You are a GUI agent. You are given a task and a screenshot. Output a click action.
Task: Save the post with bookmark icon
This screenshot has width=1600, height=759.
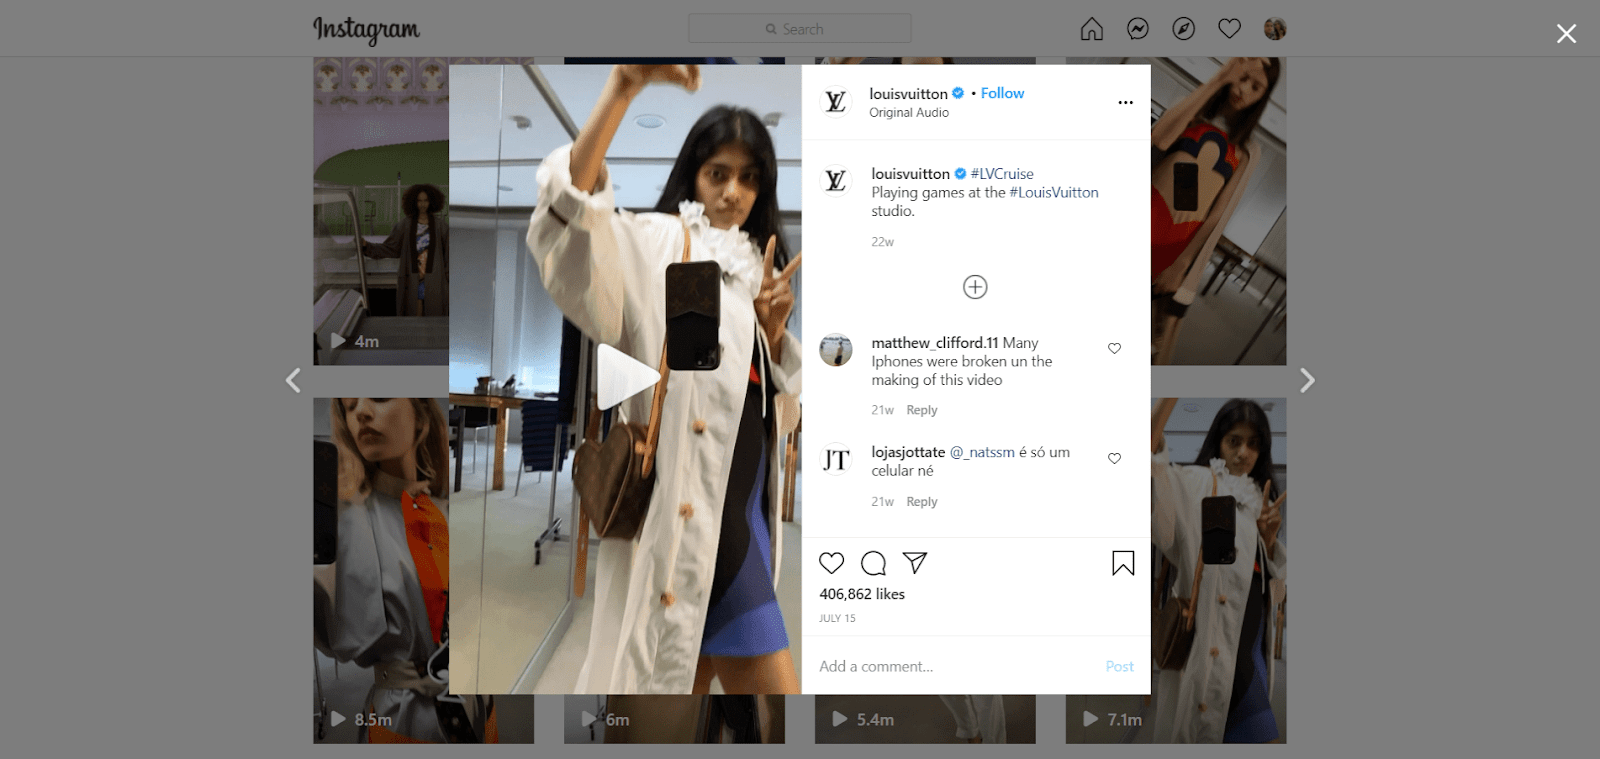[1123, 564]
